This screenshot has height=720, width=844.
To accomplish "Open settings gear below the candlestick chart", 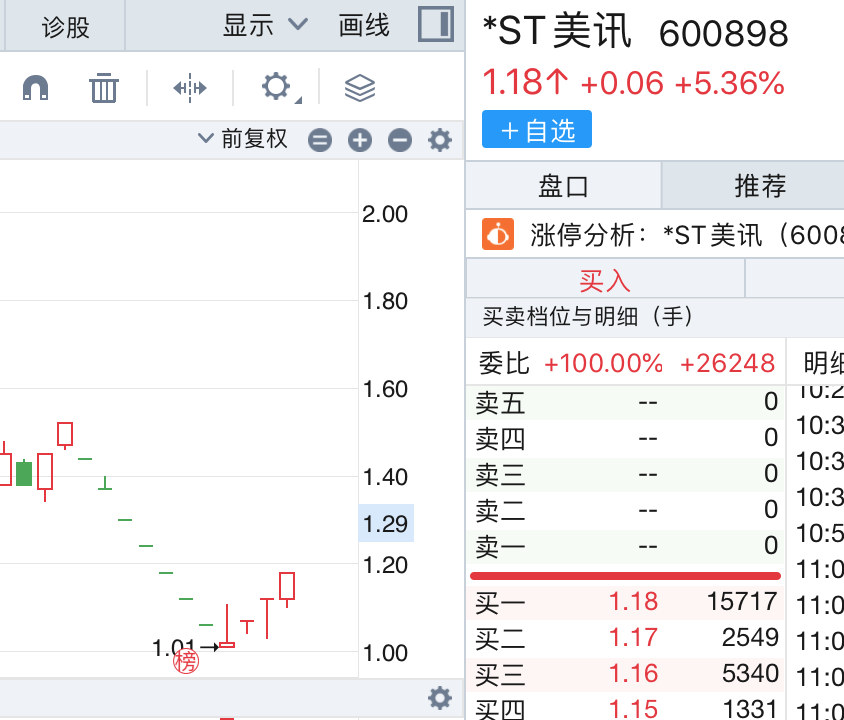I will [440, 698].
